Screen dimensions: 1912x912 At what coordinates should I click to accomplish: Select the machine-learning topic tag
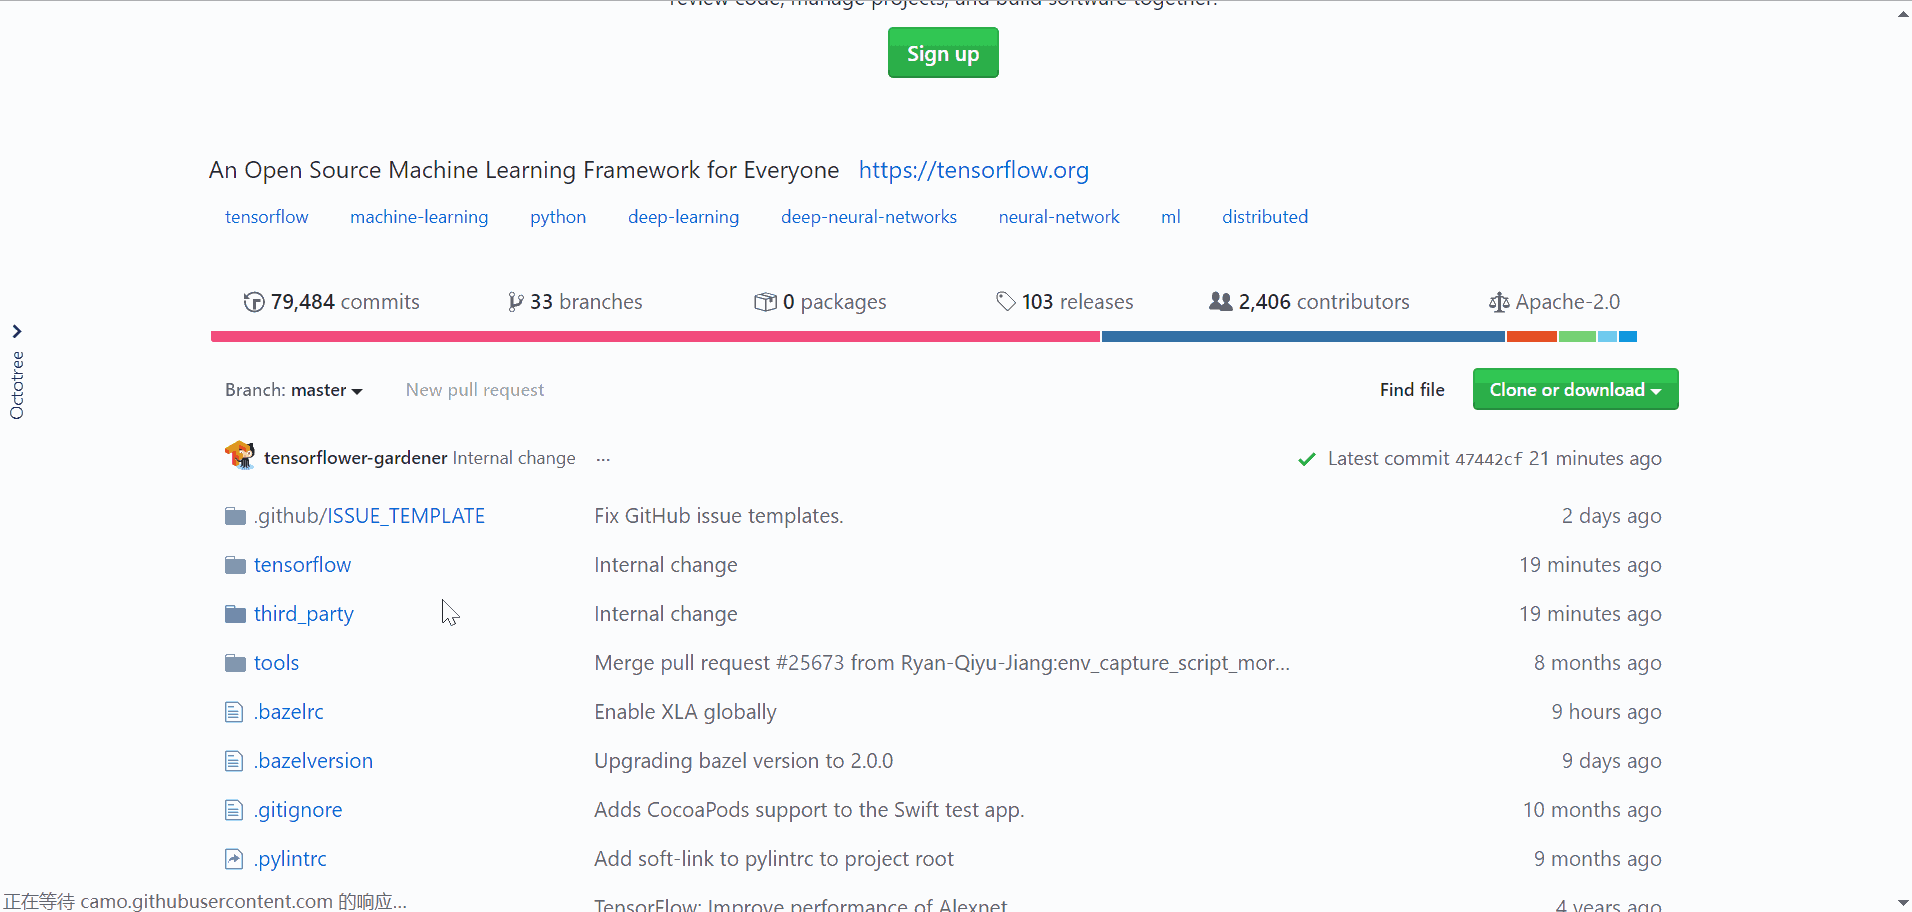[x=419, y=217]
